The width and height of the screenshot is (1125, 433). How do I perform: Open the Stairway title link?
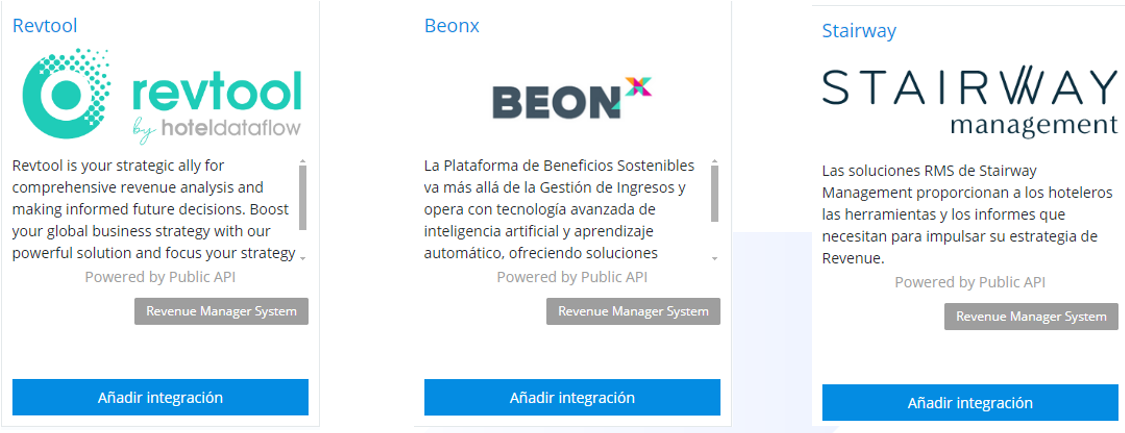click(858, 31)
